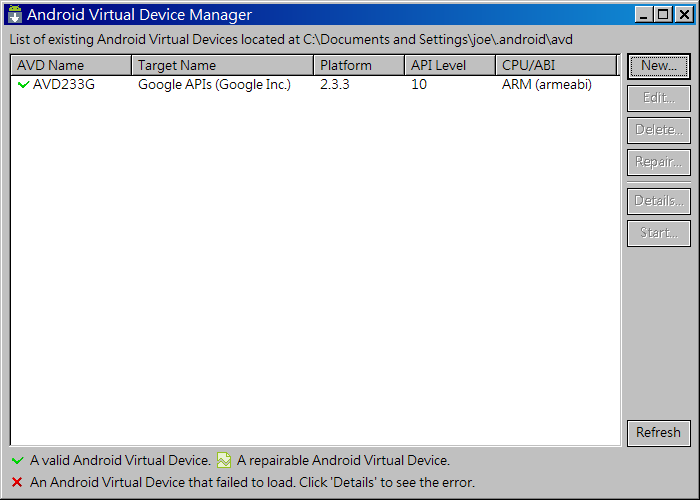The width and height of the screenshot is (700, 500).
Task: Click the red X failed-to-load legend icon
Action: tap(16, 483)
